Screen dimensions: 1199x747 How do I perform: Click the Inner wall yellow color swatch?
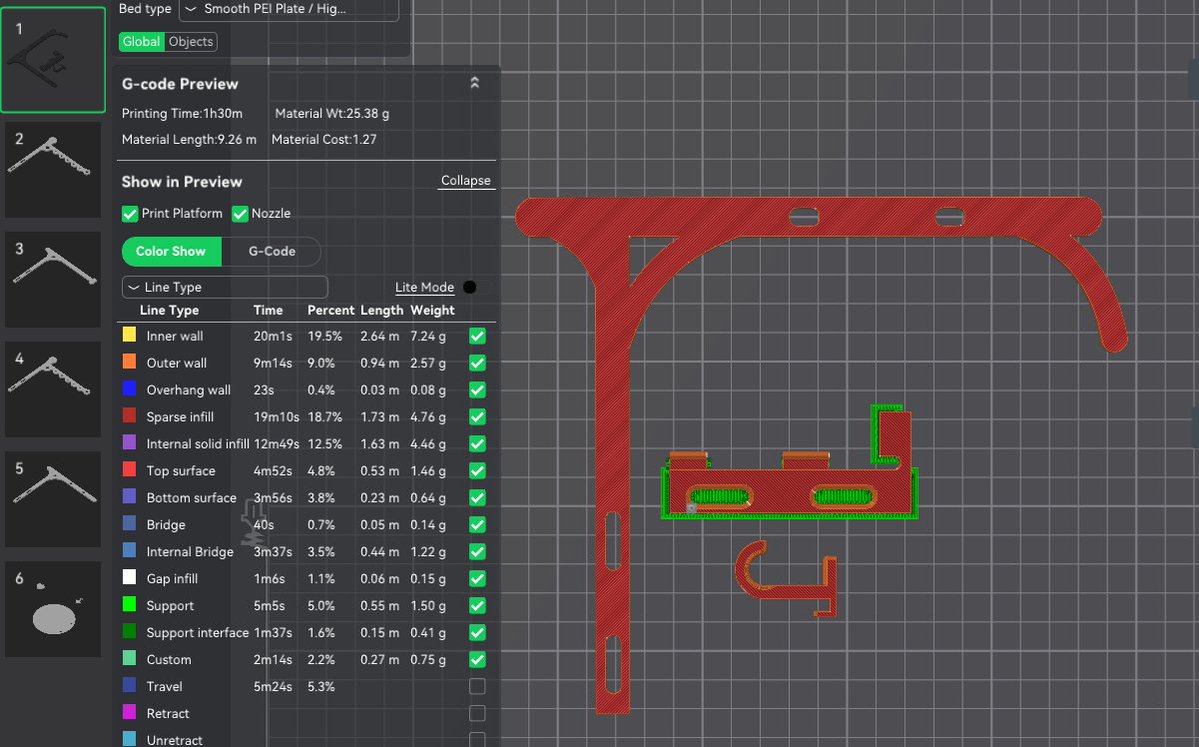[129, 335]
